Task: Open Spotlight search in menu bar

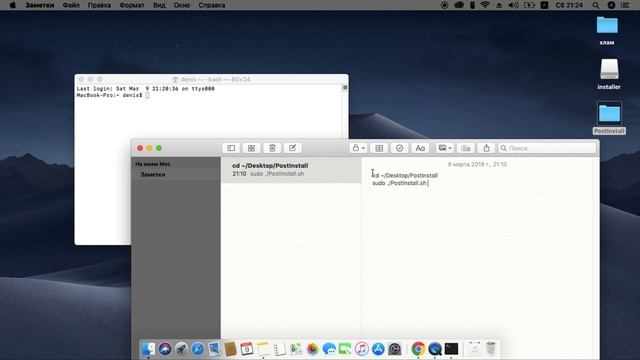Action: click(x=596, y=5)
